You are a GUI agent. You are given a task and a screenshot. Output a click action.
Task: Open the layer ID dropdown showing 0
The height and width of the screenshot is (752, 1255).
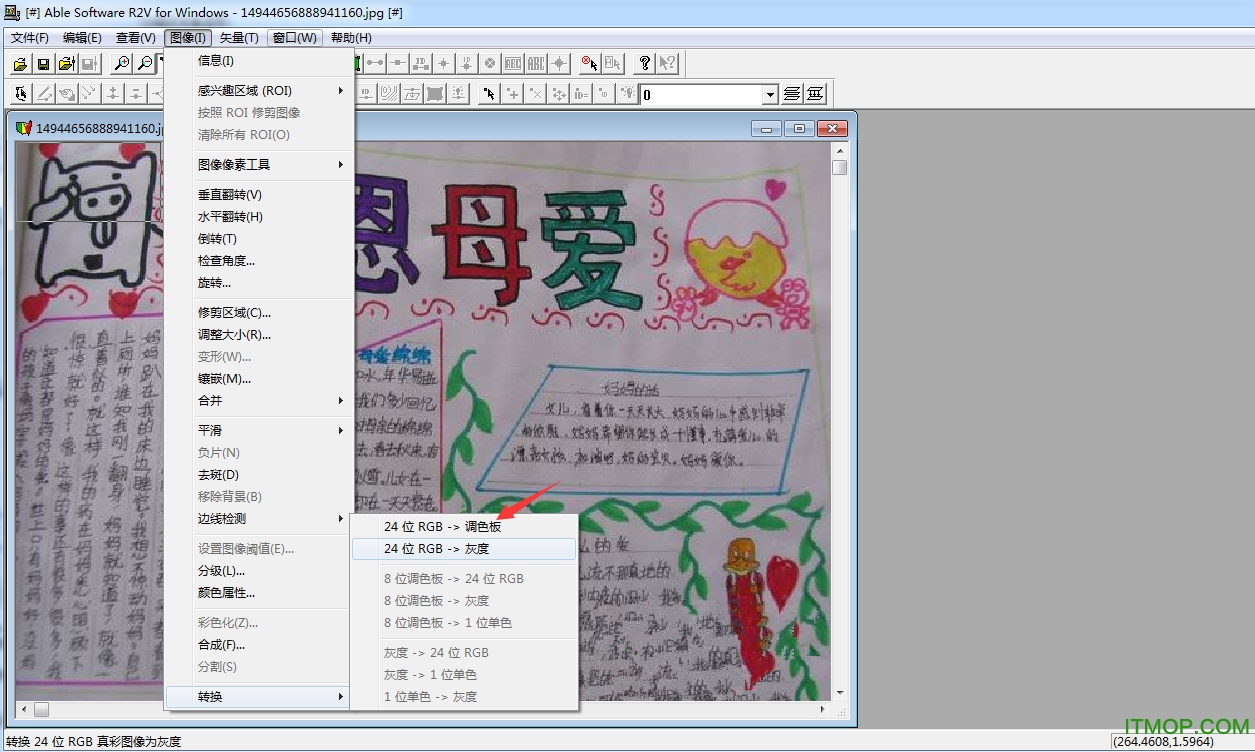(x=770, y=95)
